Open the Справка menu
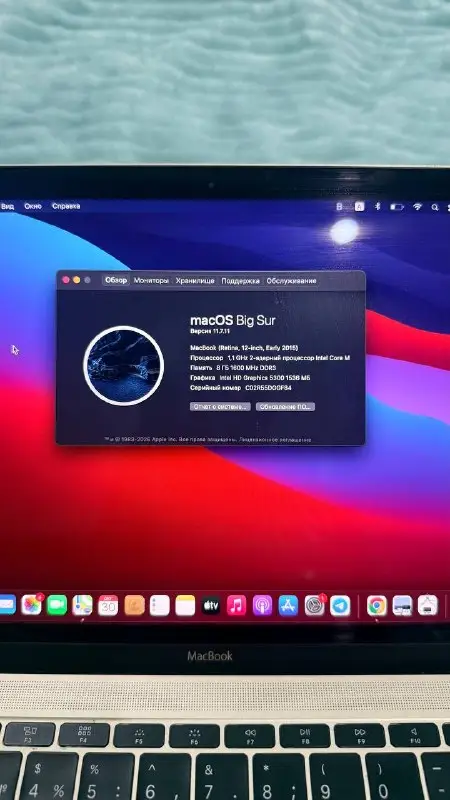 tap(66, 207)
